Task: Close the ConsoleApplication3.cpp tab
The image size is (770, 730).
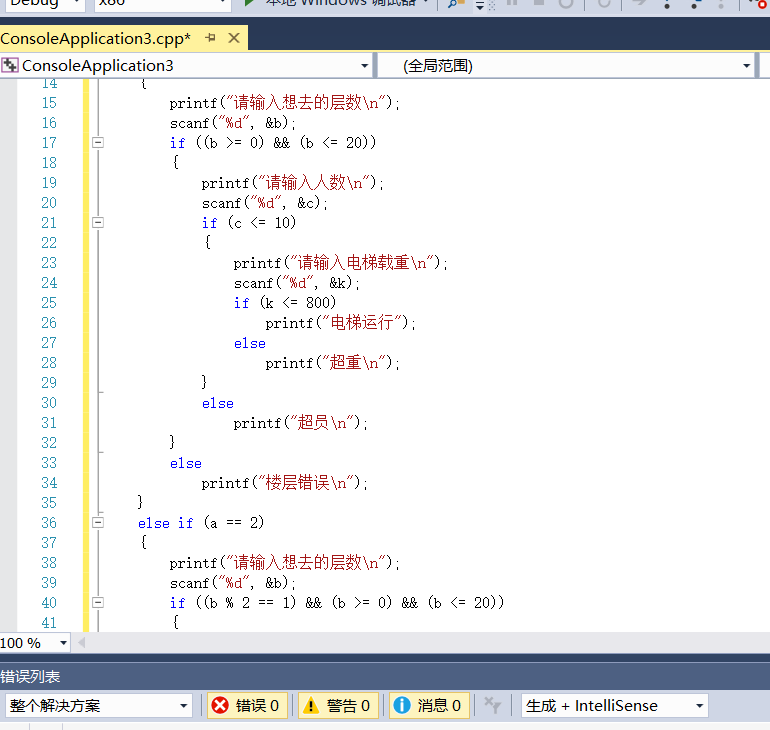Action: (234, 38)
